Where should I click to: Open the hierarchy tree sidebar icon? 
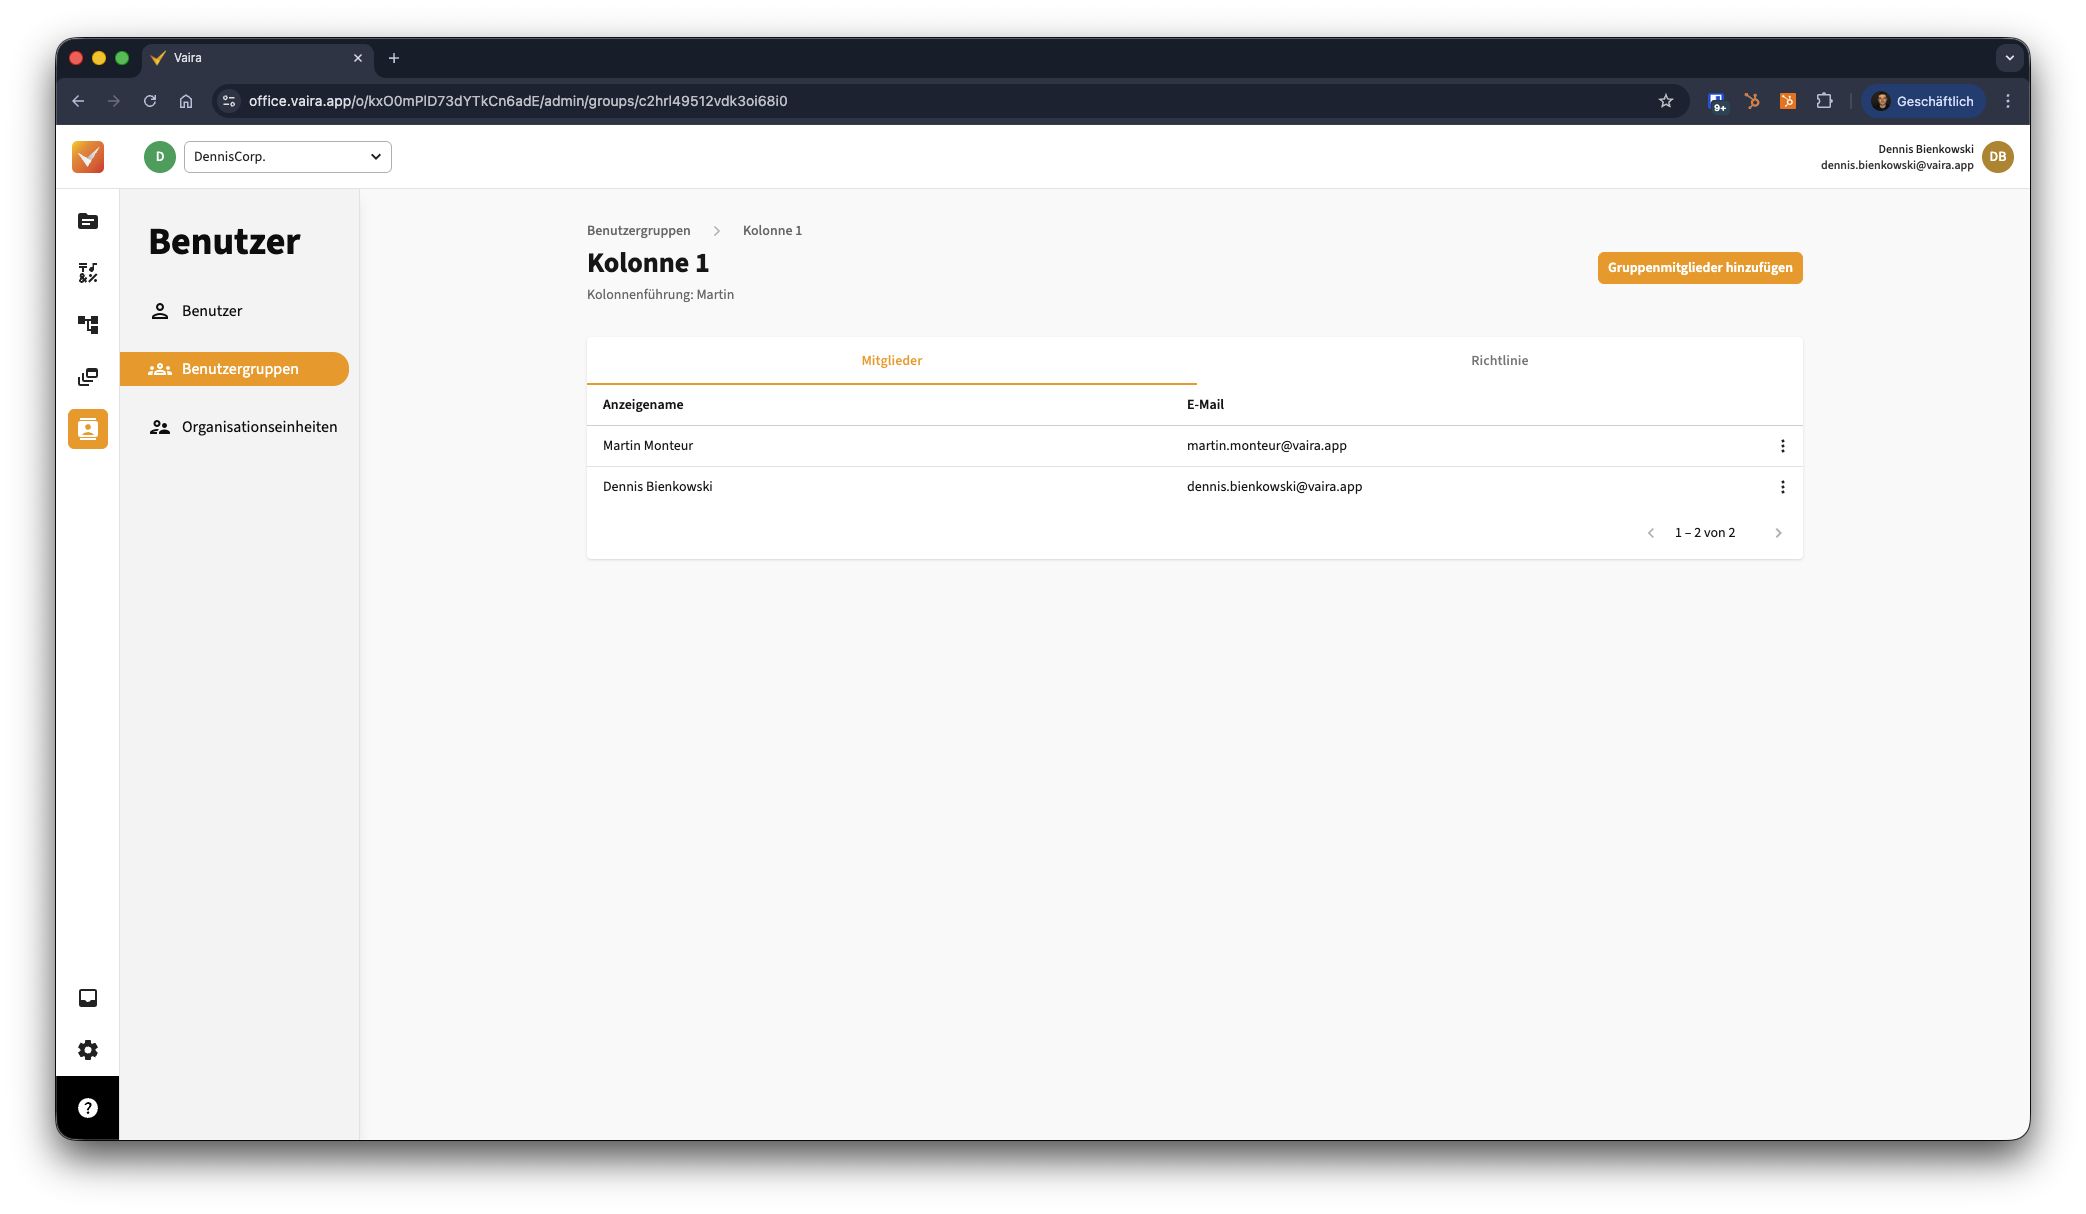coord(88,325)
